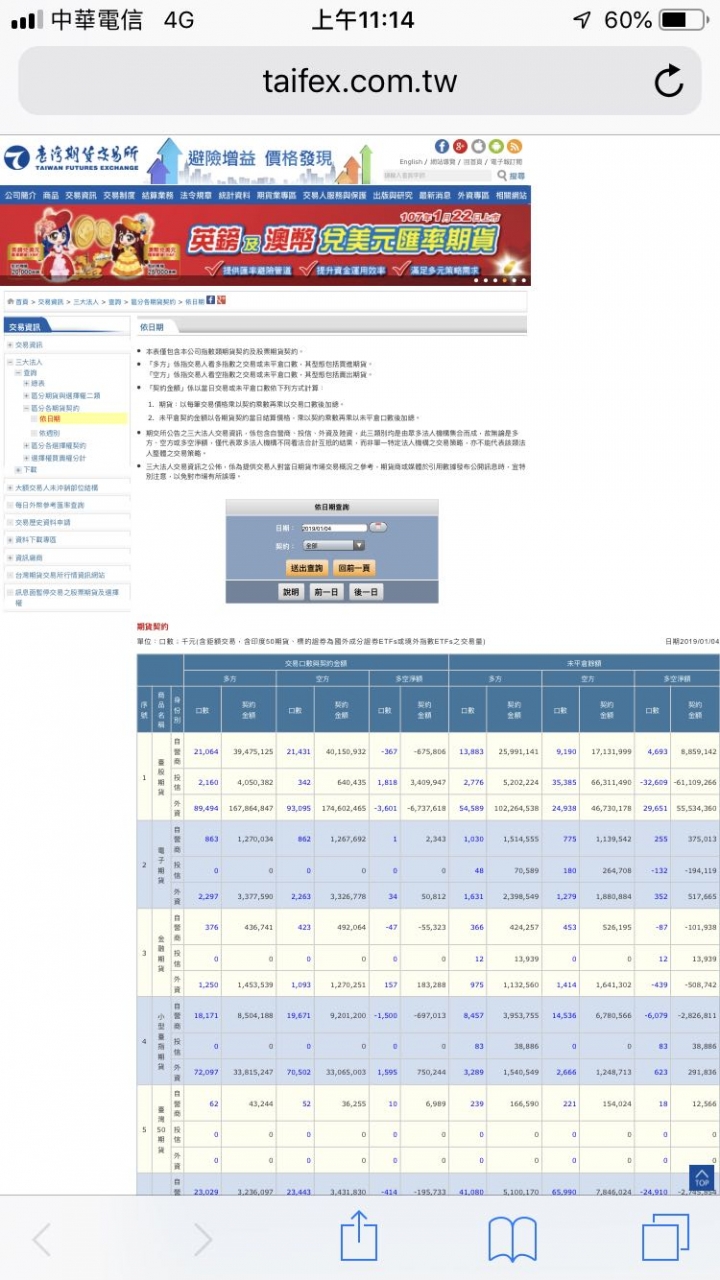The width and height of the screenshot is (720, 1280).
Task: Click the 回前一頁 button
Action: tap(355, 568)
